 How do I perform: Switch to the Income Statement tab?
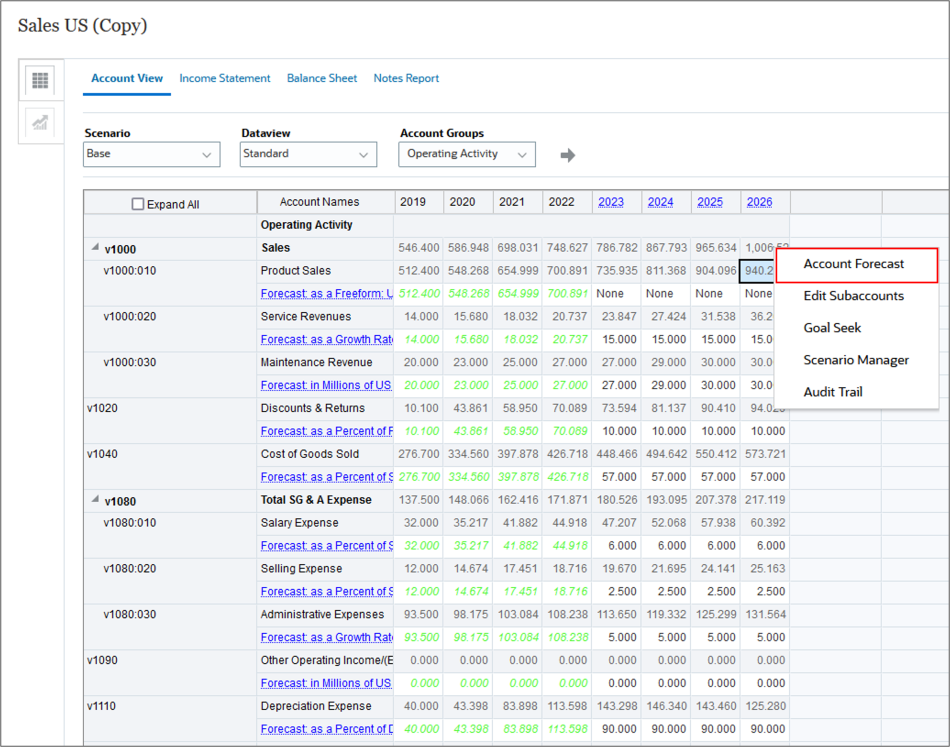(224, 77)
